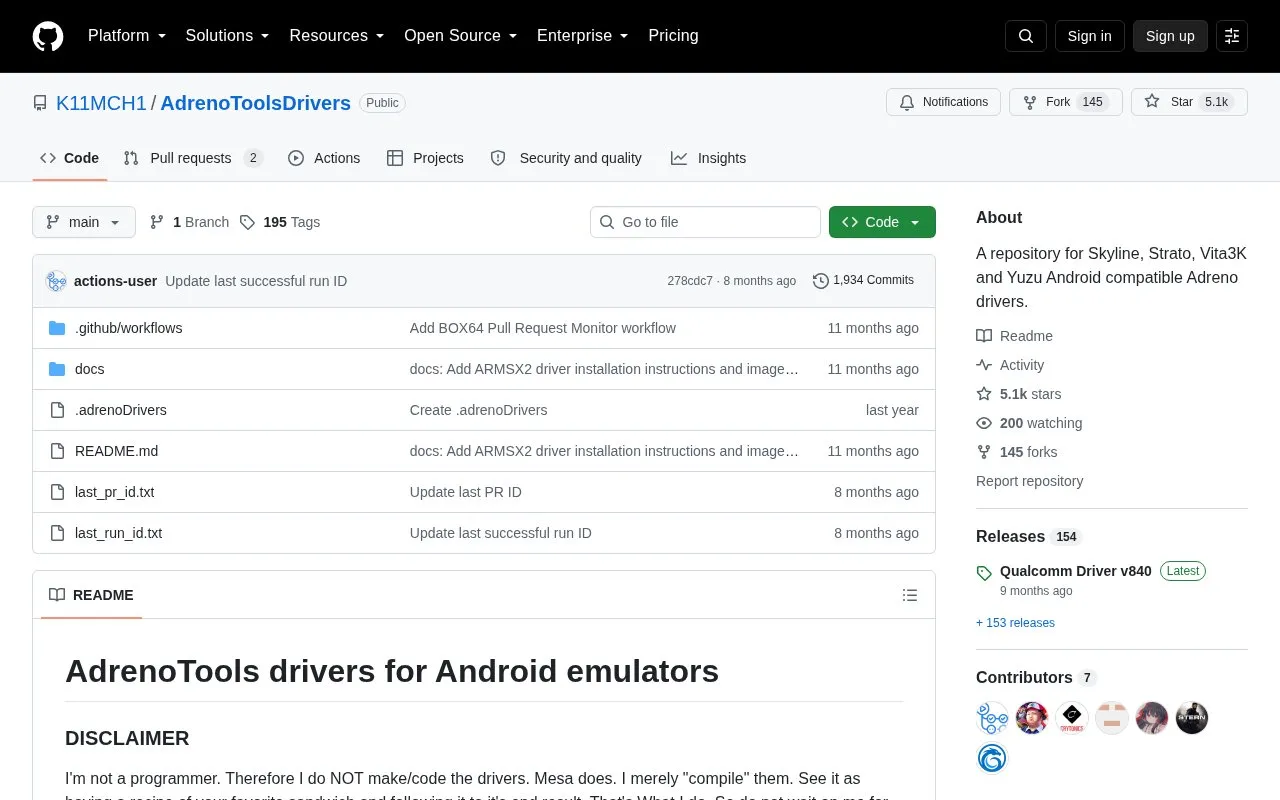Open the Qualcomm Driver v840 release
Viewport: 1280px width, 800px height.
(1075, 571)
